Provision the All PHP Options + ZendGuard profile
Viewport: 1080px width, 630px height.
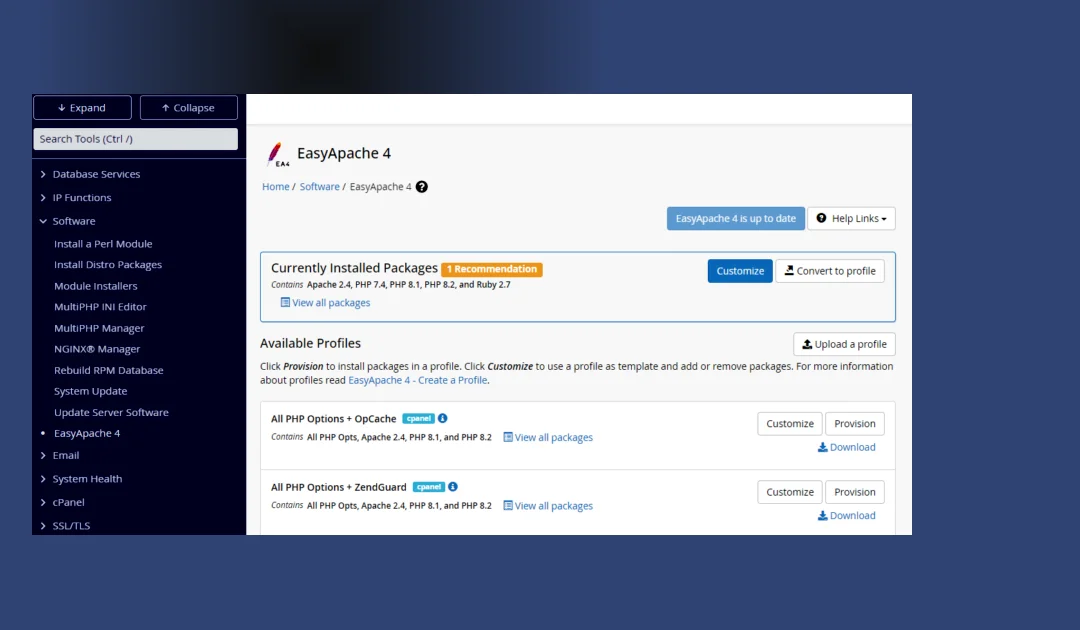pos(855,492)
